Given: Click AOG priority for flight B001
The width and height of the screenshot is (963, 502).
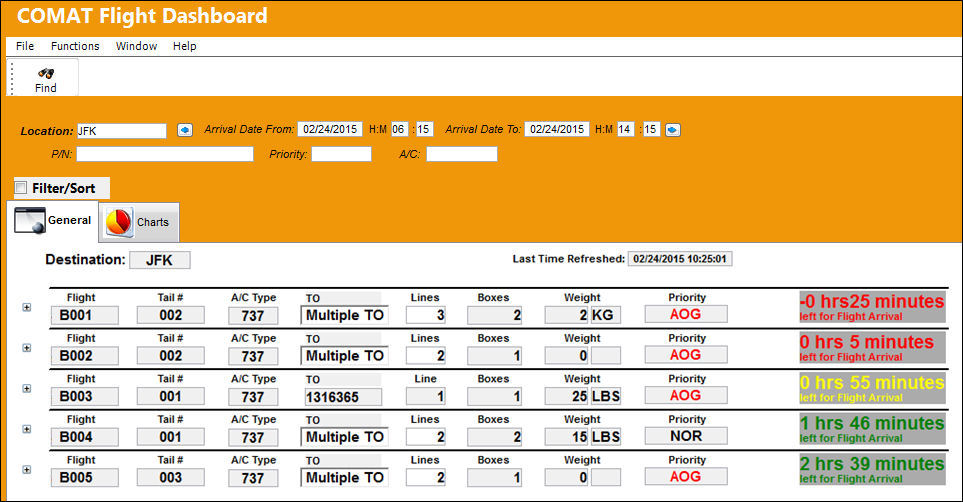Looking at the screenshot, I should [x=686, y=314].
